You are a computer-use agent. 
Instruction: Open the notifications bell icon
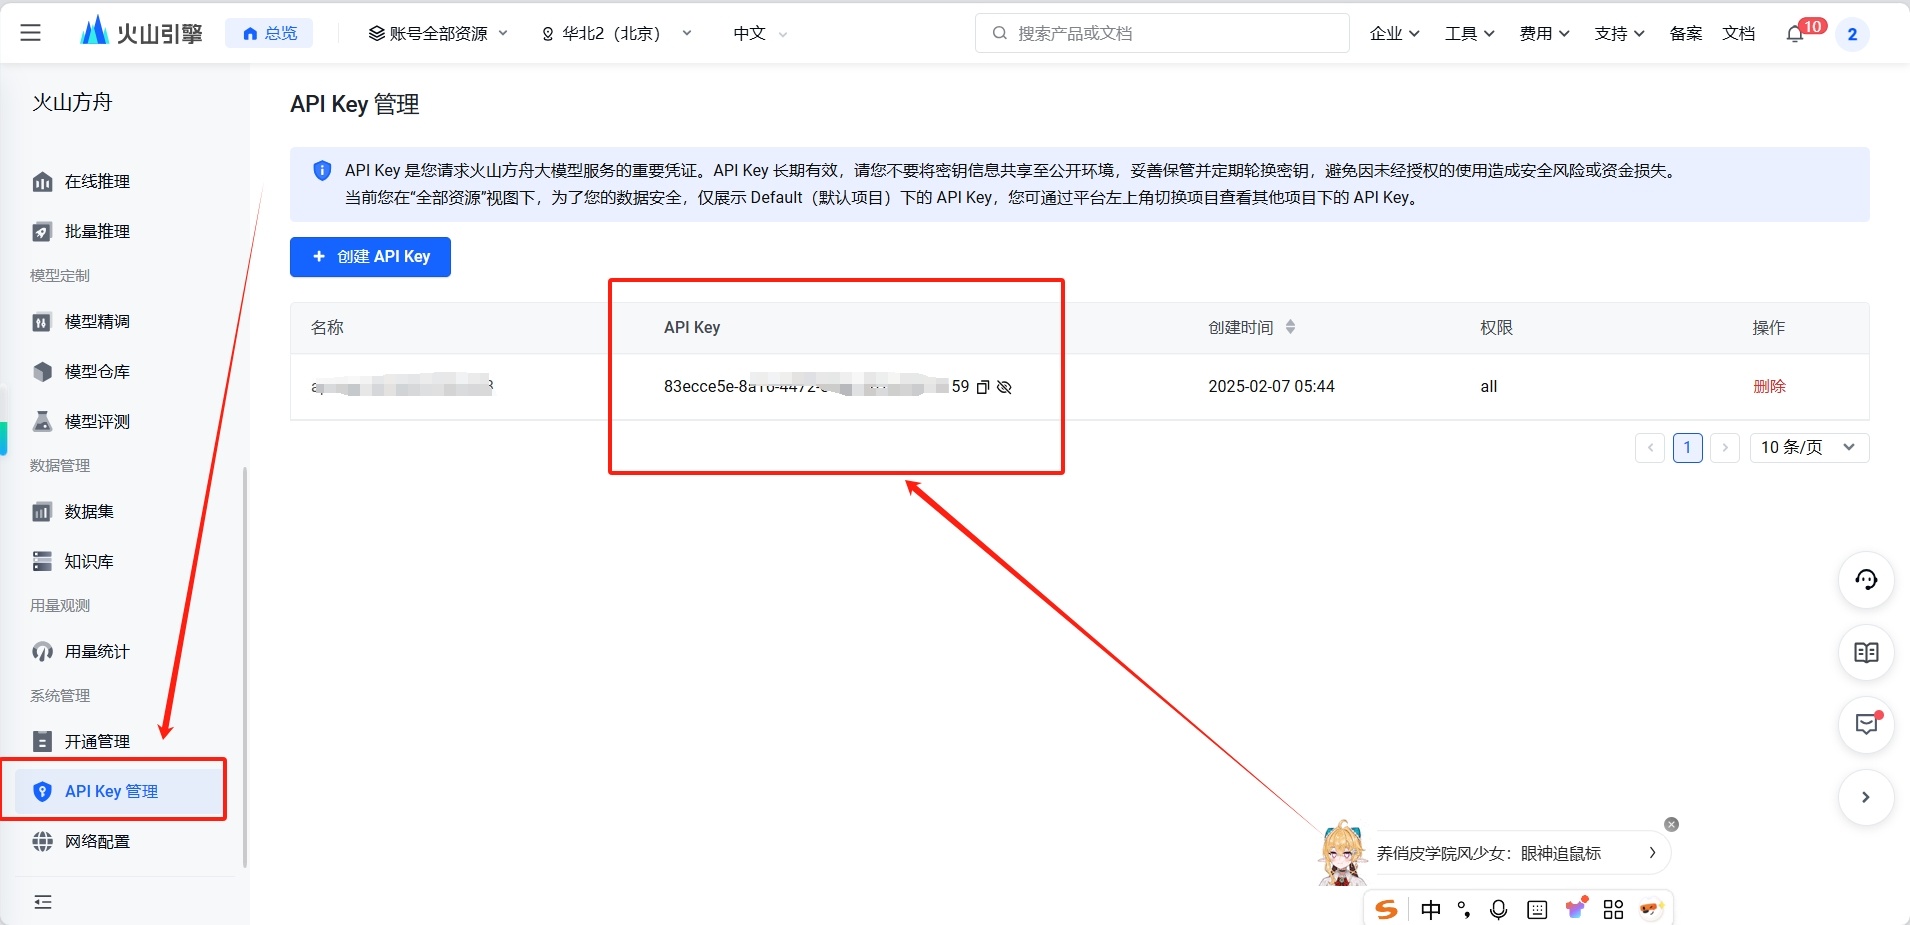point(1795,34)
